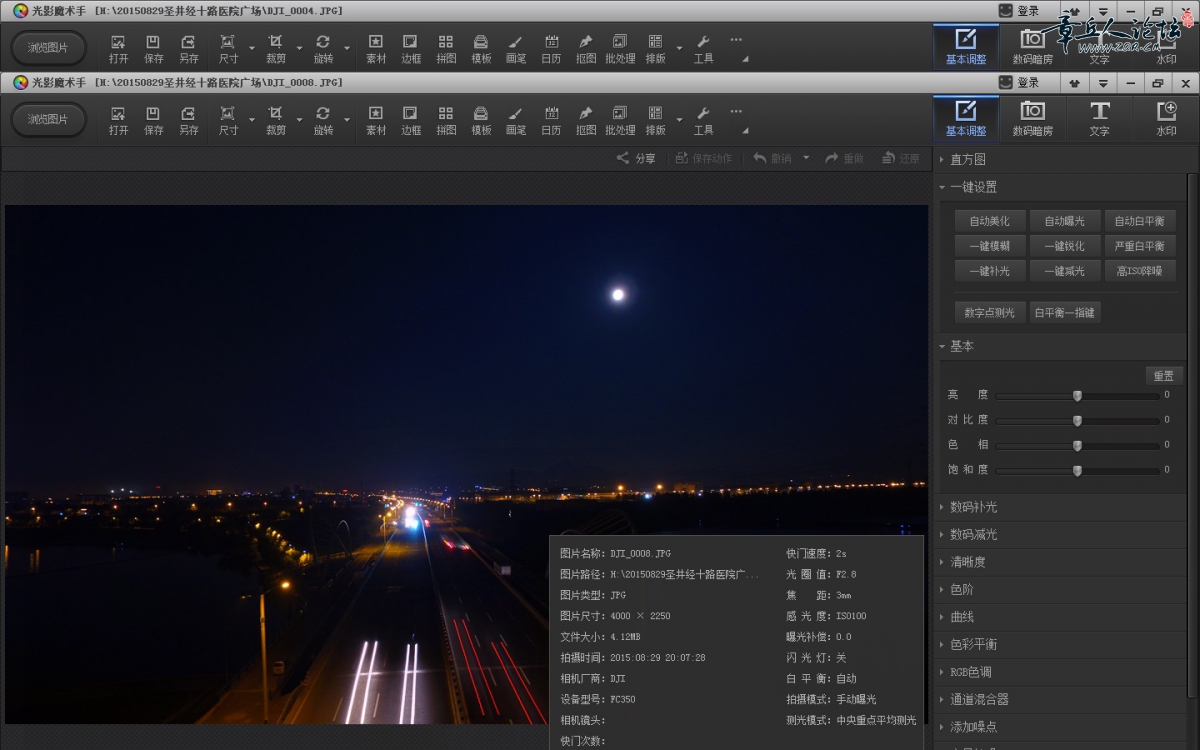This screenshot has height=750, width=1200.
Task: Open the 素材 materials tool in the DJI_0008 window
Action: (376, 120)
